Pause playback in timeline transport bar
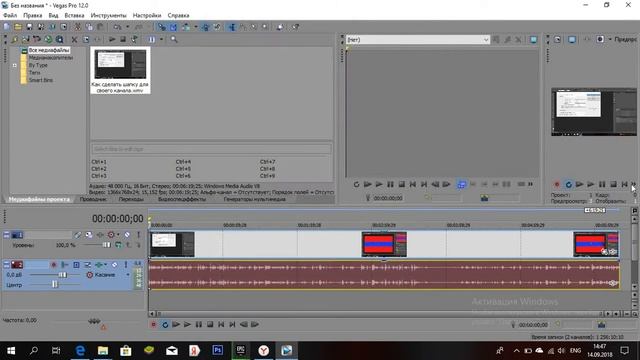The image size is (640, 360). 199,324
